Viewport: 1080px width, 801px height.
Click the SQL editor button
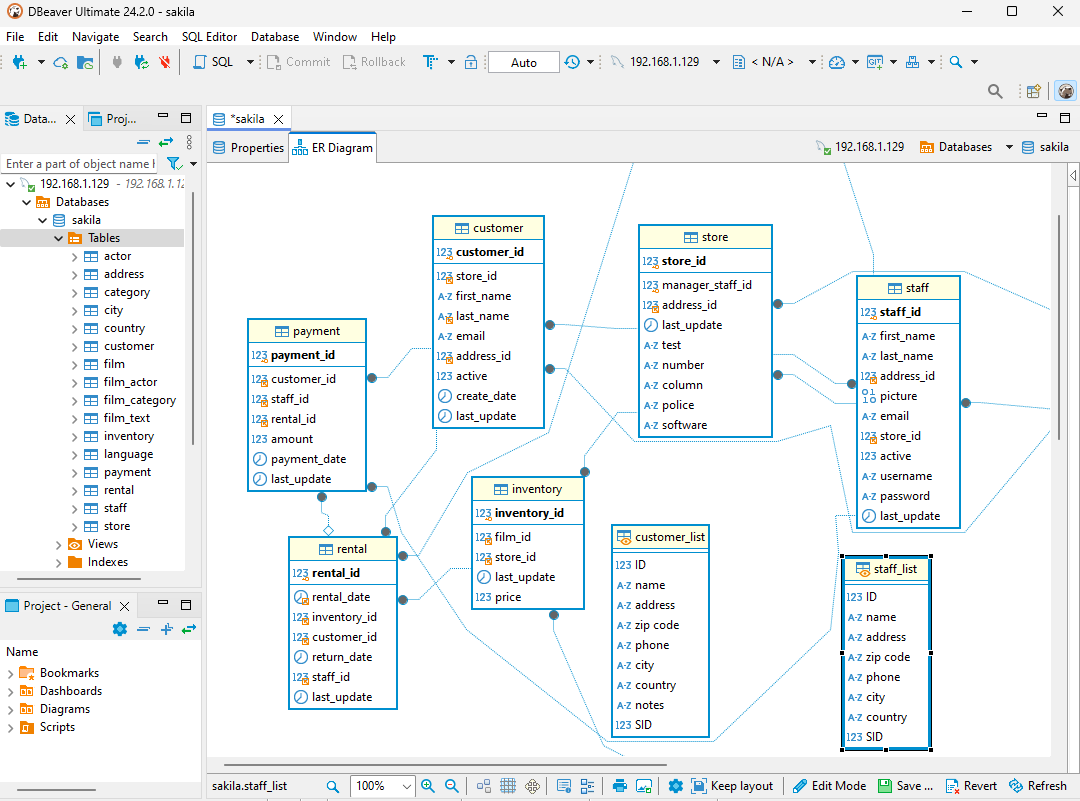click(213, 62)
